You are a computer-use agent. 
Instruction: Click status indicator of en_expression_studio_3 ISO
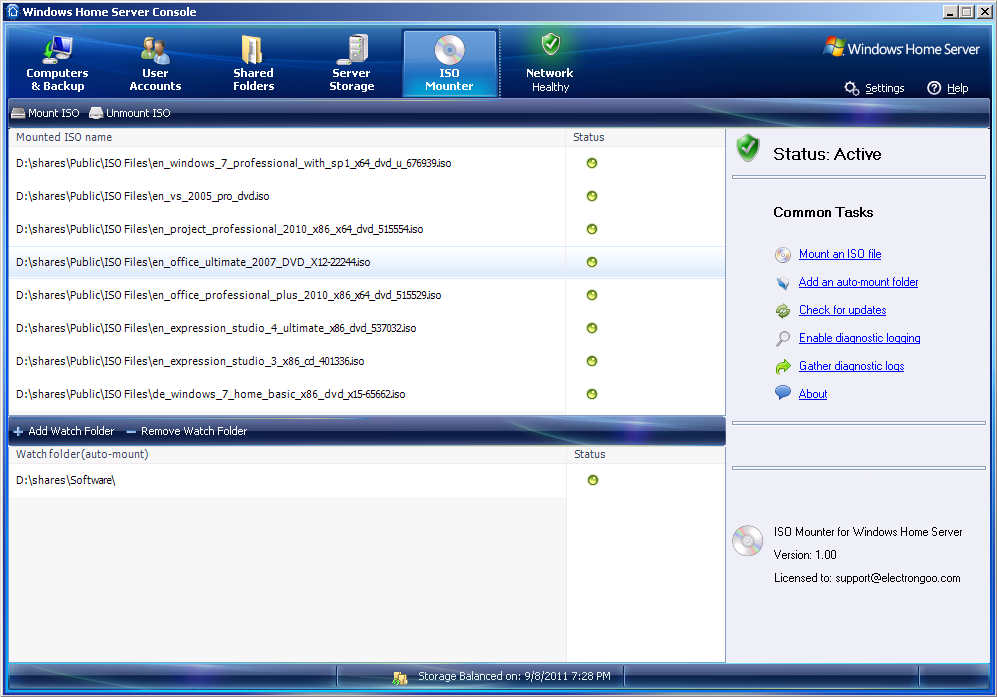point(592,361)
